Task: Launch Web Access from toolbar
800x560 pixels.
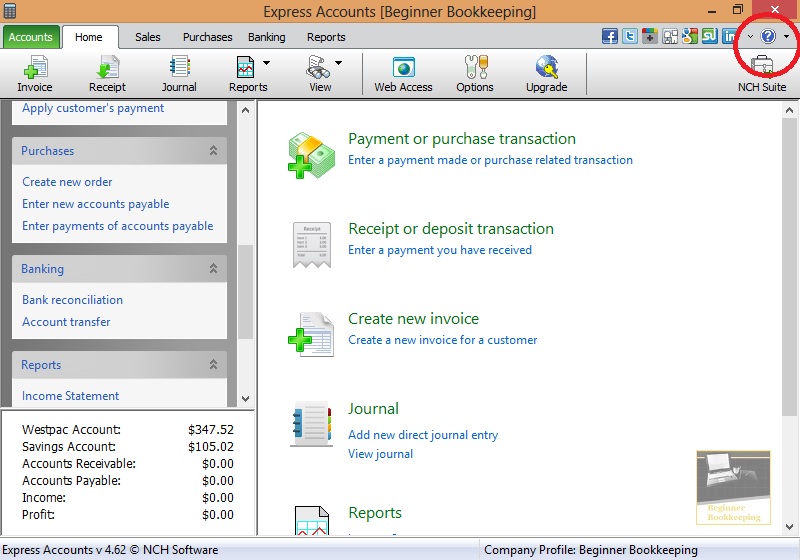Action: 403,68
